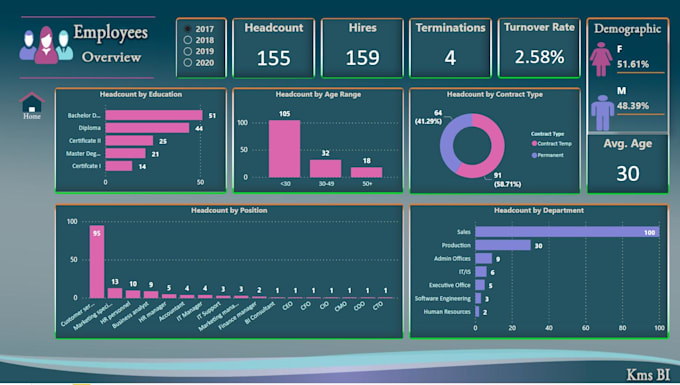Viewport: 680px width, 385px height.
Task: Click the Headcount by Education chart title
Action: click(141, 94)
